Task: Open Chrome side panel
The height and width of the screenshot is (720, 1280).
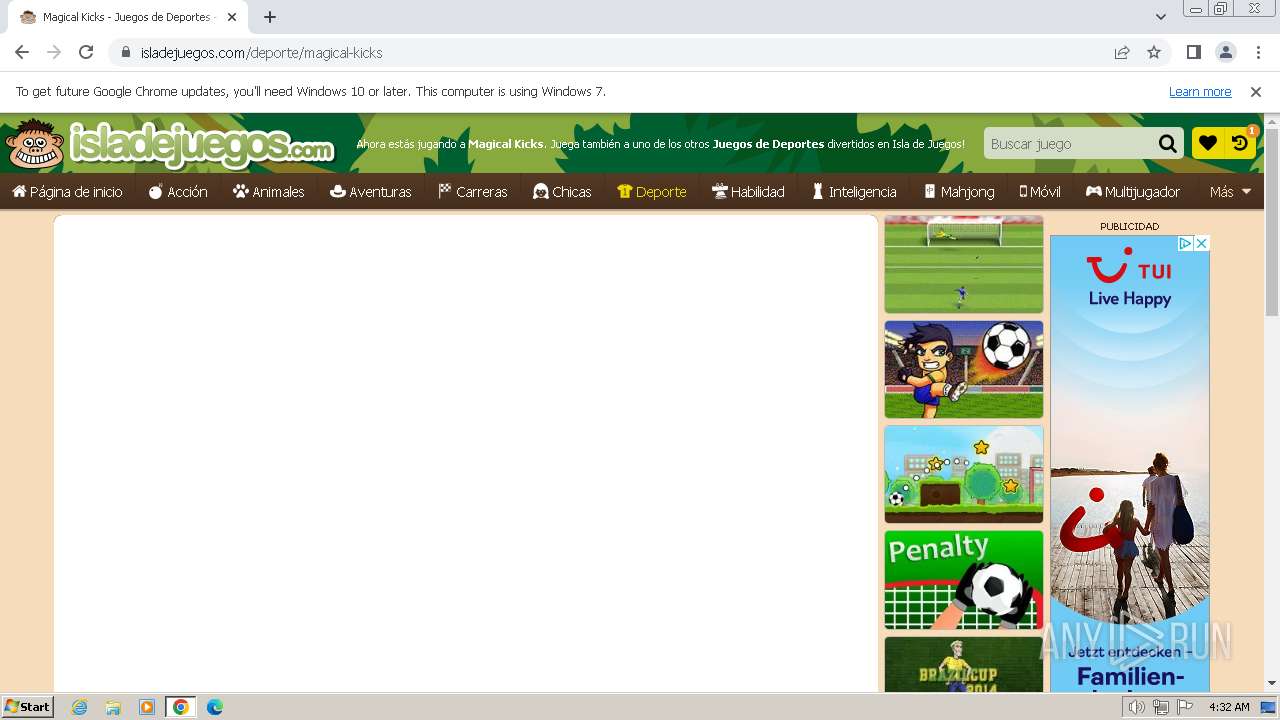Action: tap(1194, 52)
